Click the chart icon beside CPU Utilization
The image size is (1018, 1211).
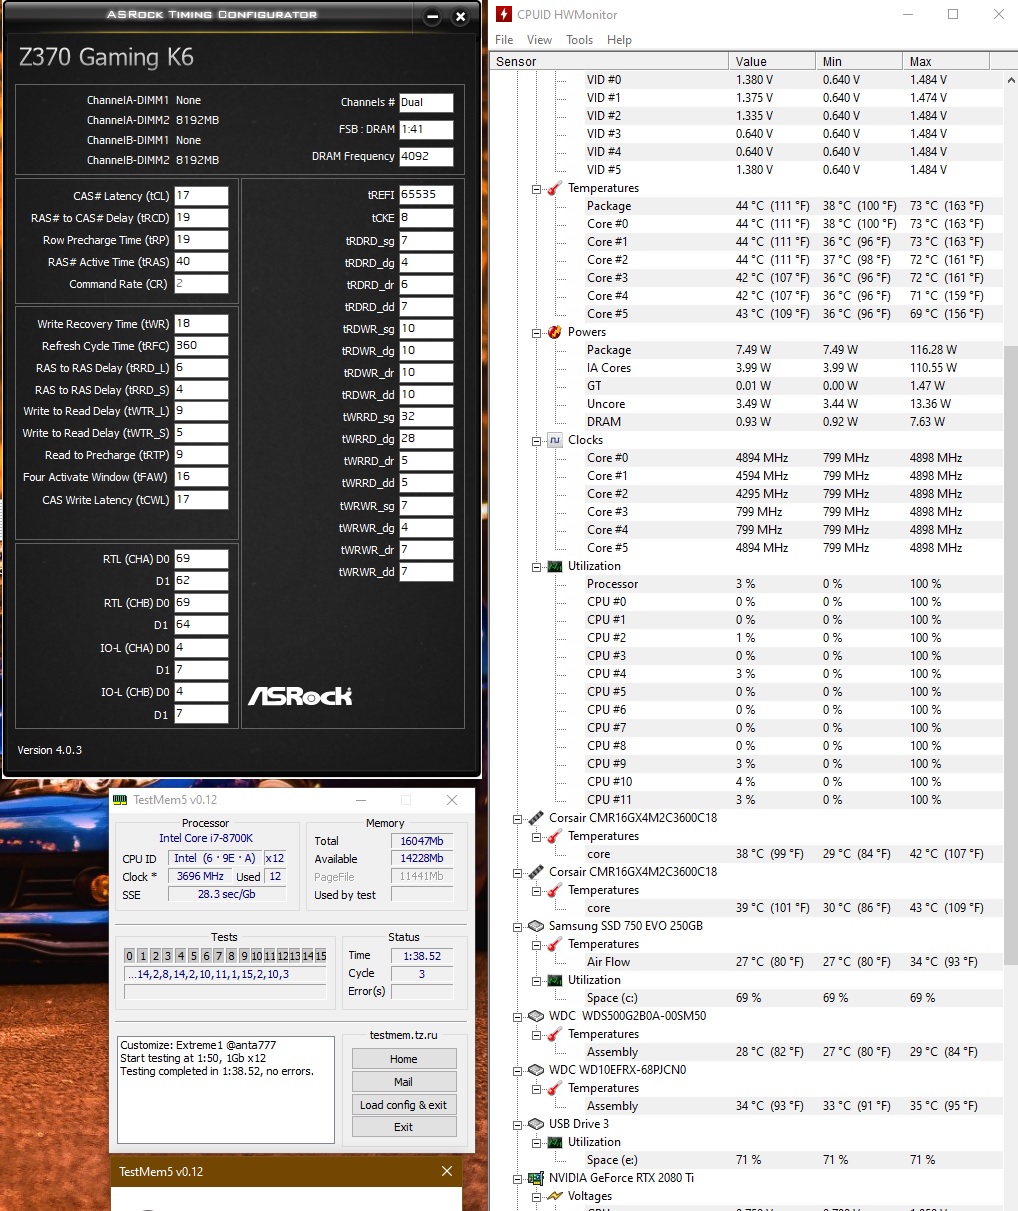(554, 566)
